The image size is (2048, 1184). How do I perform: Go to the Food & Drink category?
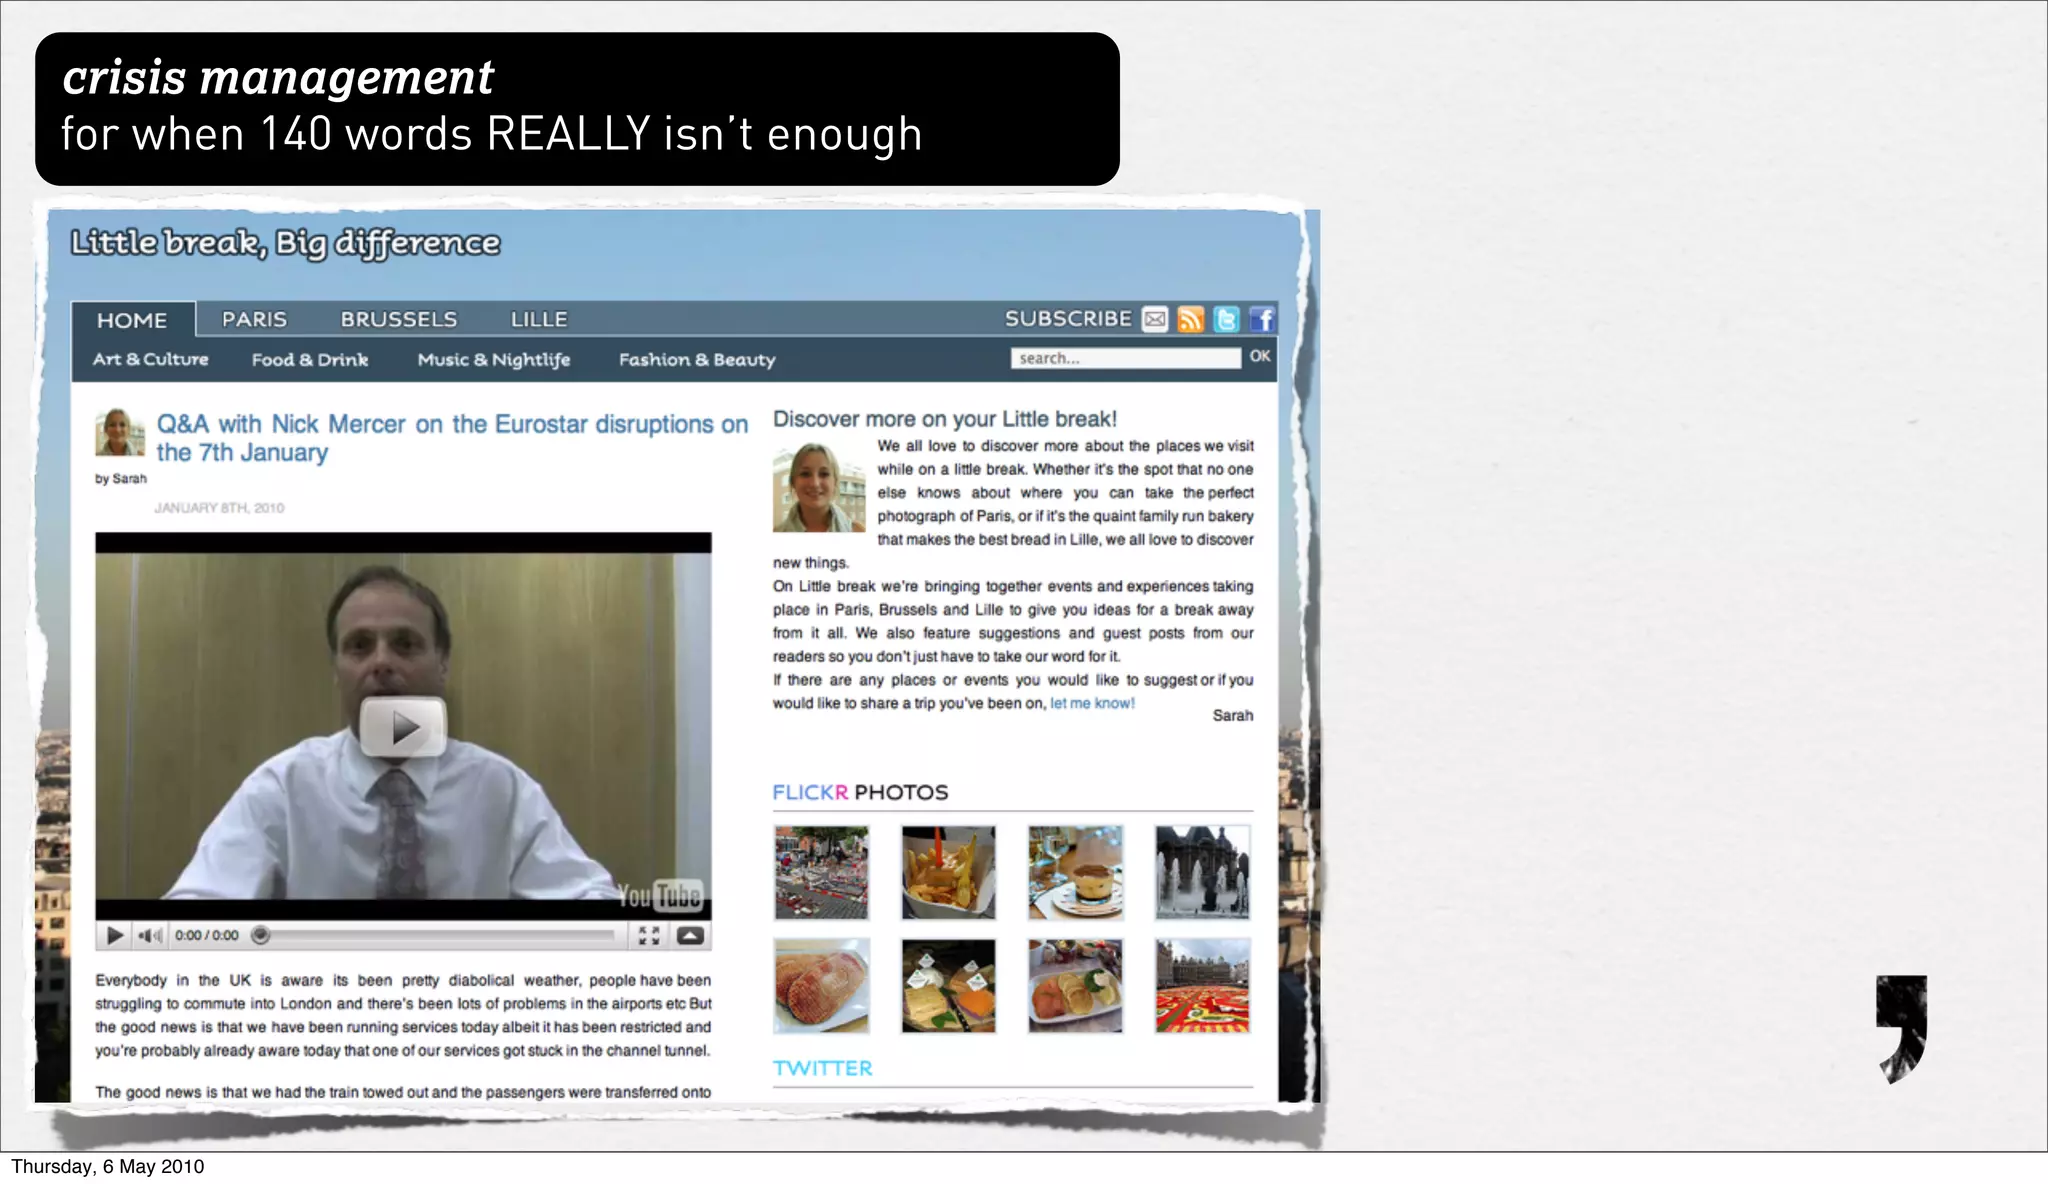(310, 360)
